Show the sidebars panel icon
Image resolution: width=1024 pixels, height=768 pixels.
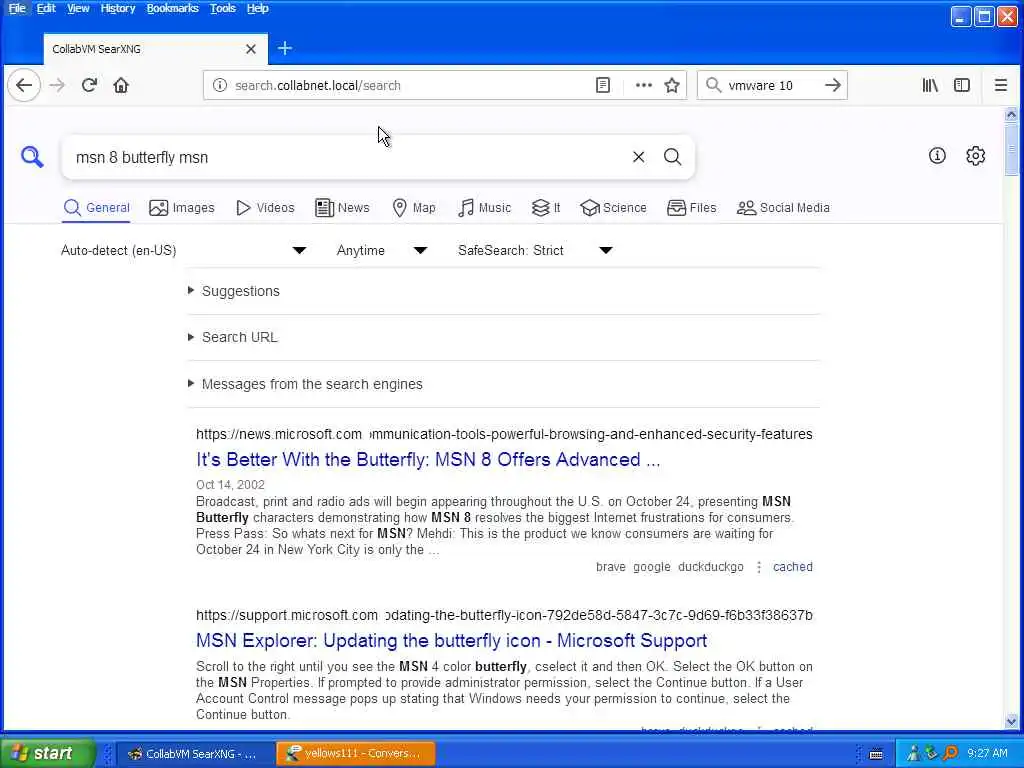(x=962, y=86)
